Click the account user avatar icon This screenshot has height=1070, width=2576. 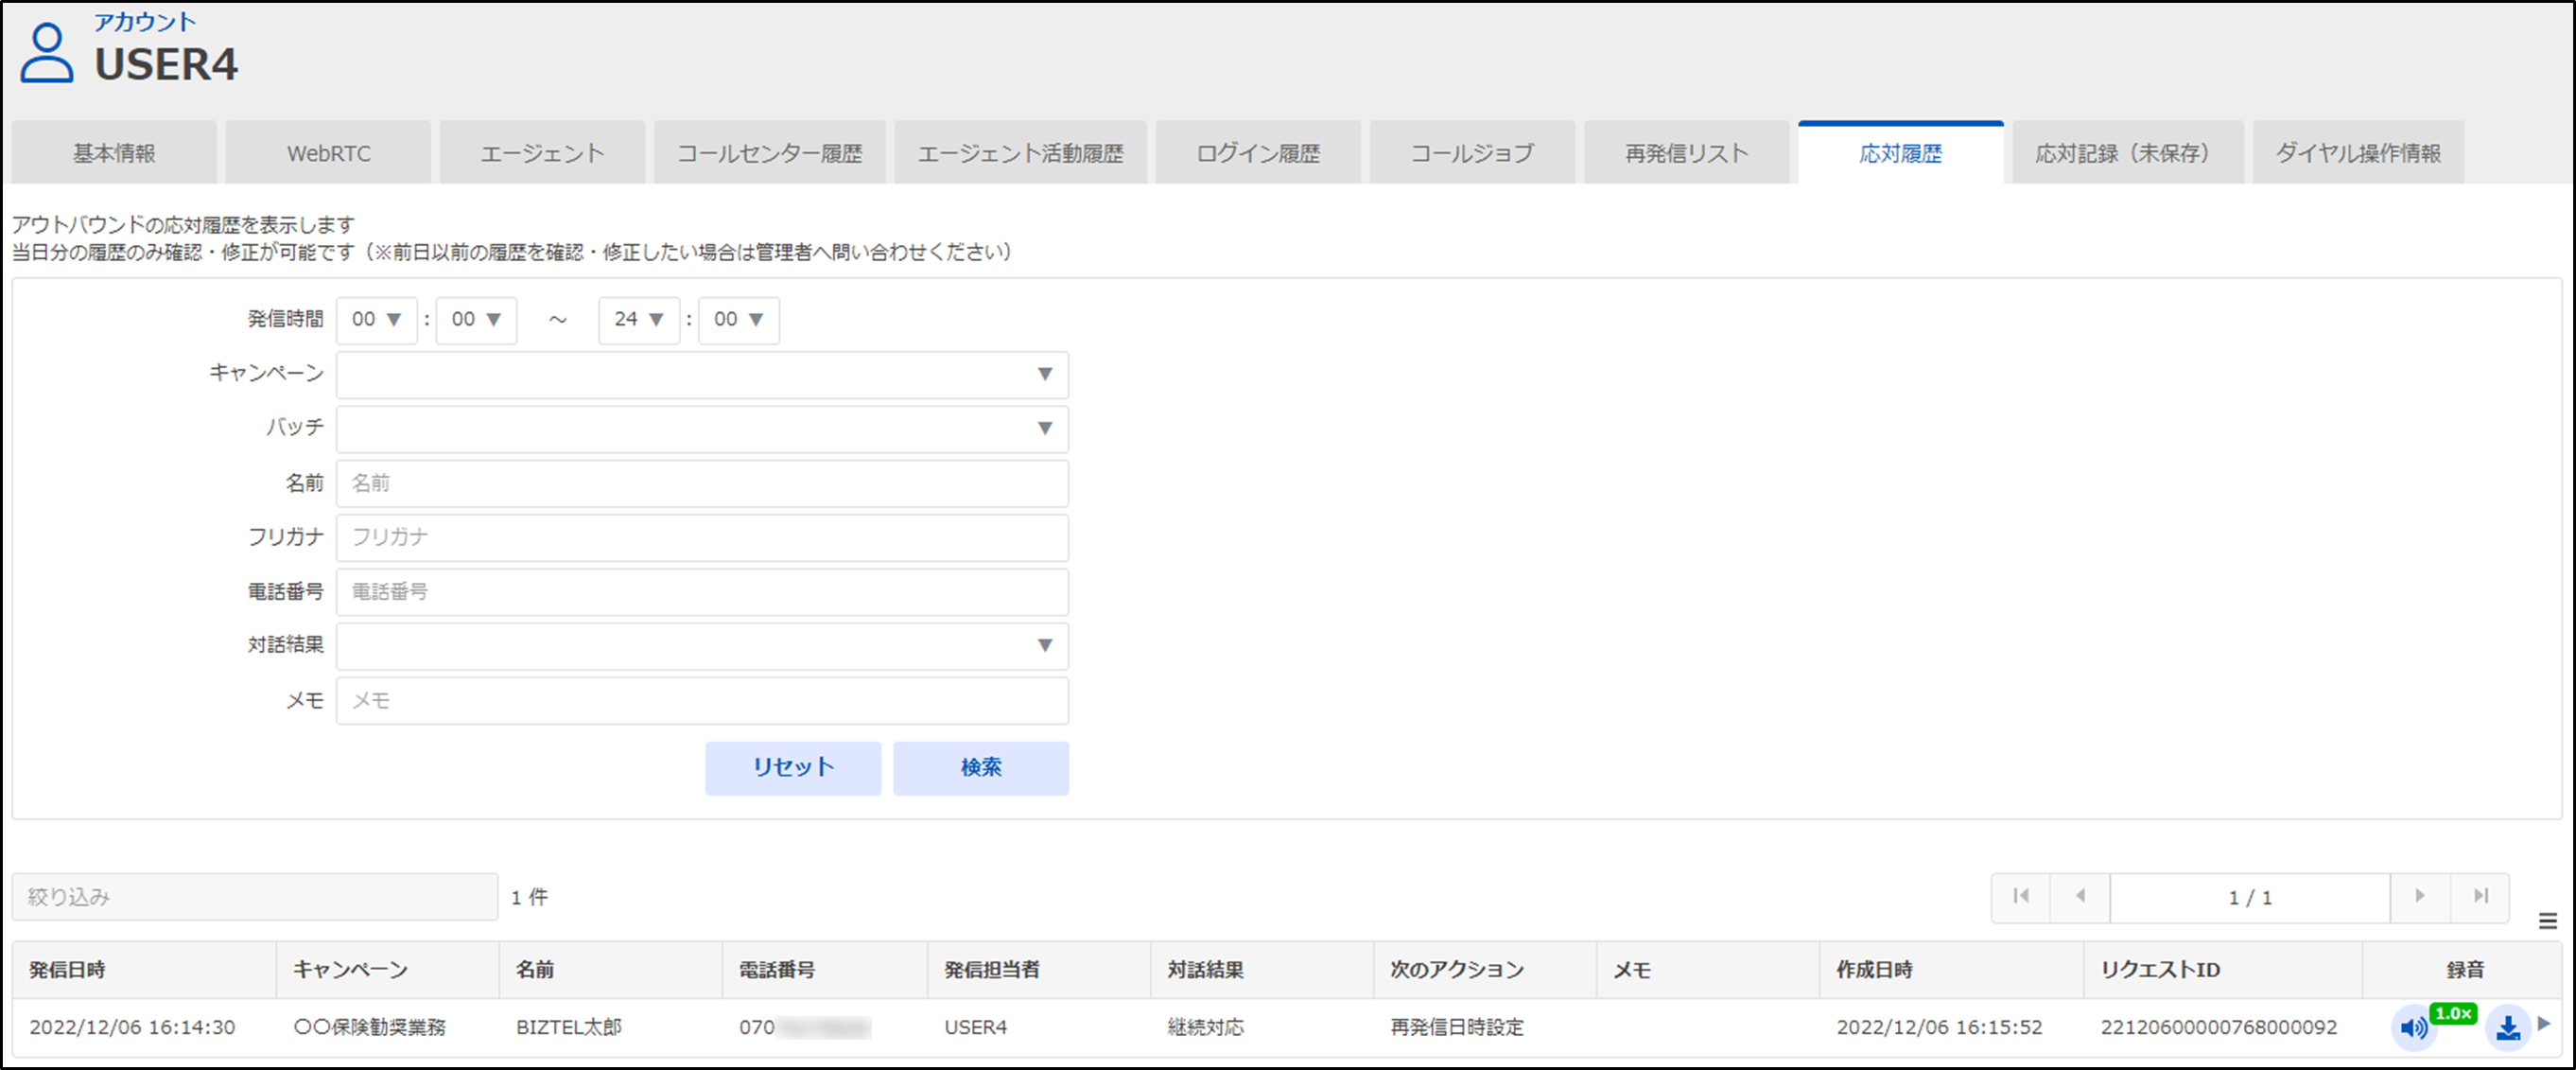point(47,53)
